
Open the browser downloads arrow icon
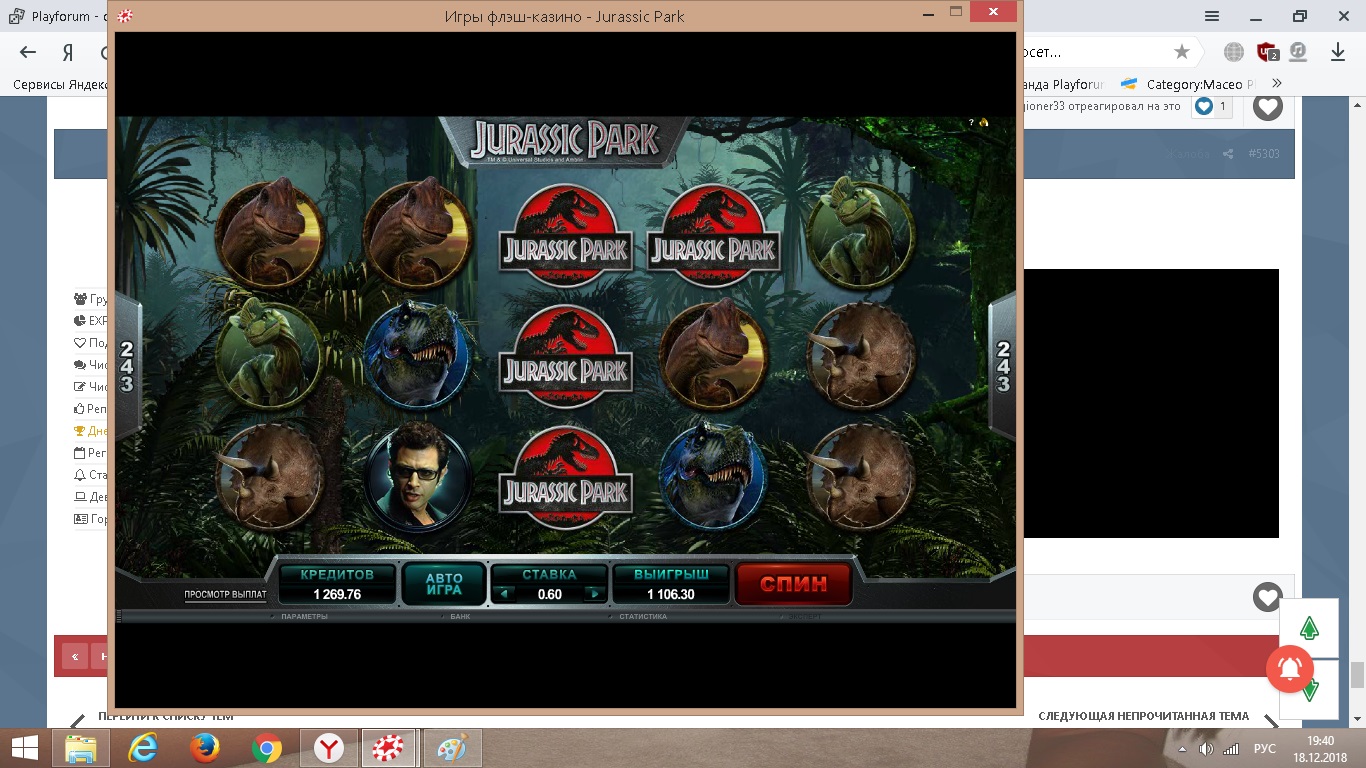pyautogui.click(x=1337, y=52)
